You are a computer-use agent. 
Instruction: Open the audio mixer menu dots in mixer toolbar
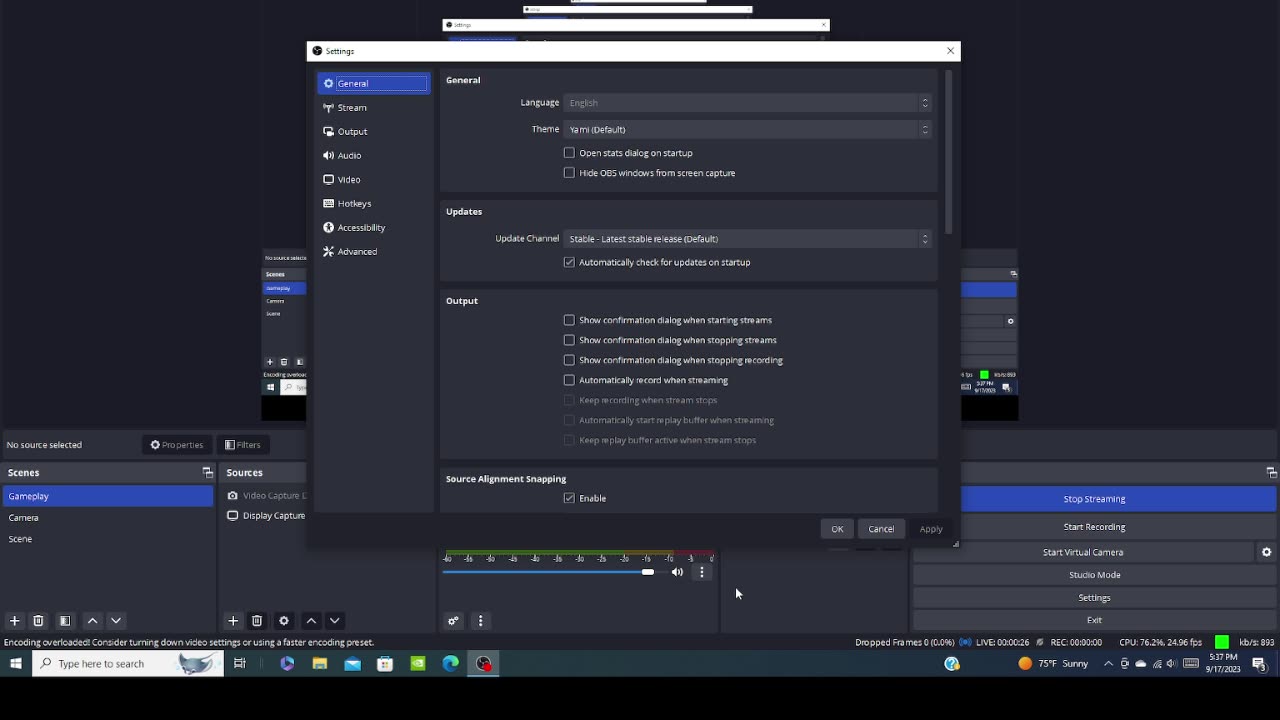(480, 621)
